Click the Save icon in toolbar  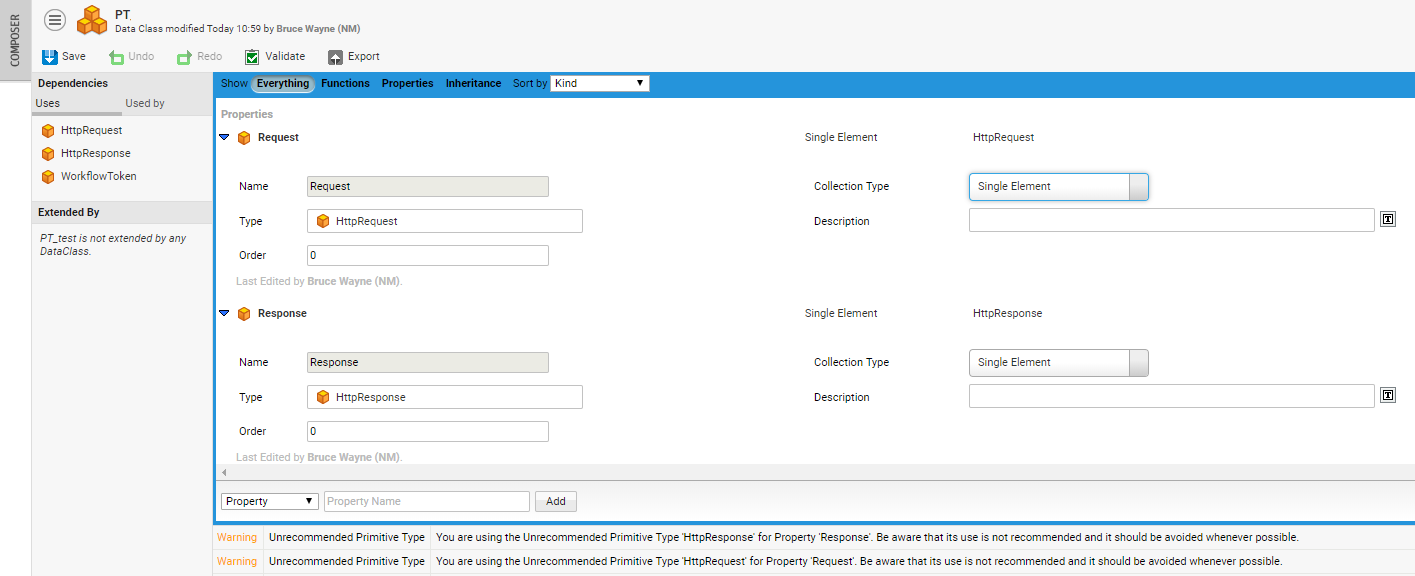click(50, 57)
